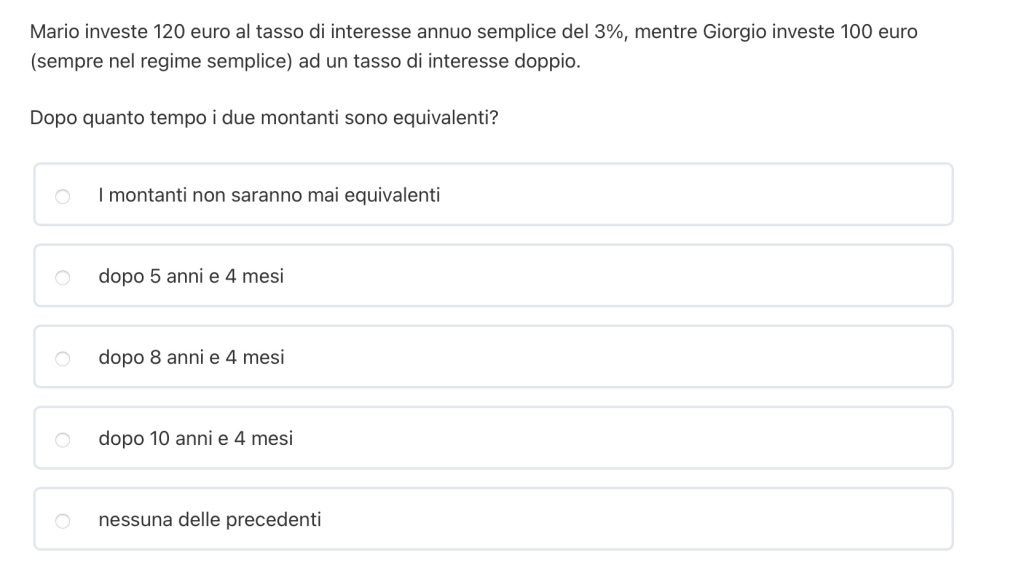Click the label text 'dopo 10 anni e 4 mesi'

tap(196, 438)
